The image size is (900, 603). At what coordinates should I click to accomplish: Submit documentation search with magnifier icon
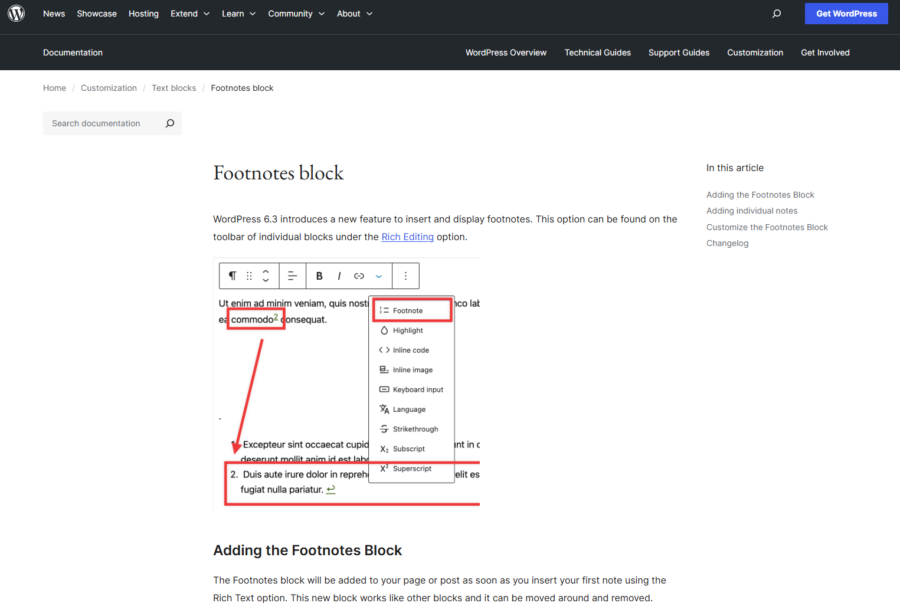(x=170, y=124)
